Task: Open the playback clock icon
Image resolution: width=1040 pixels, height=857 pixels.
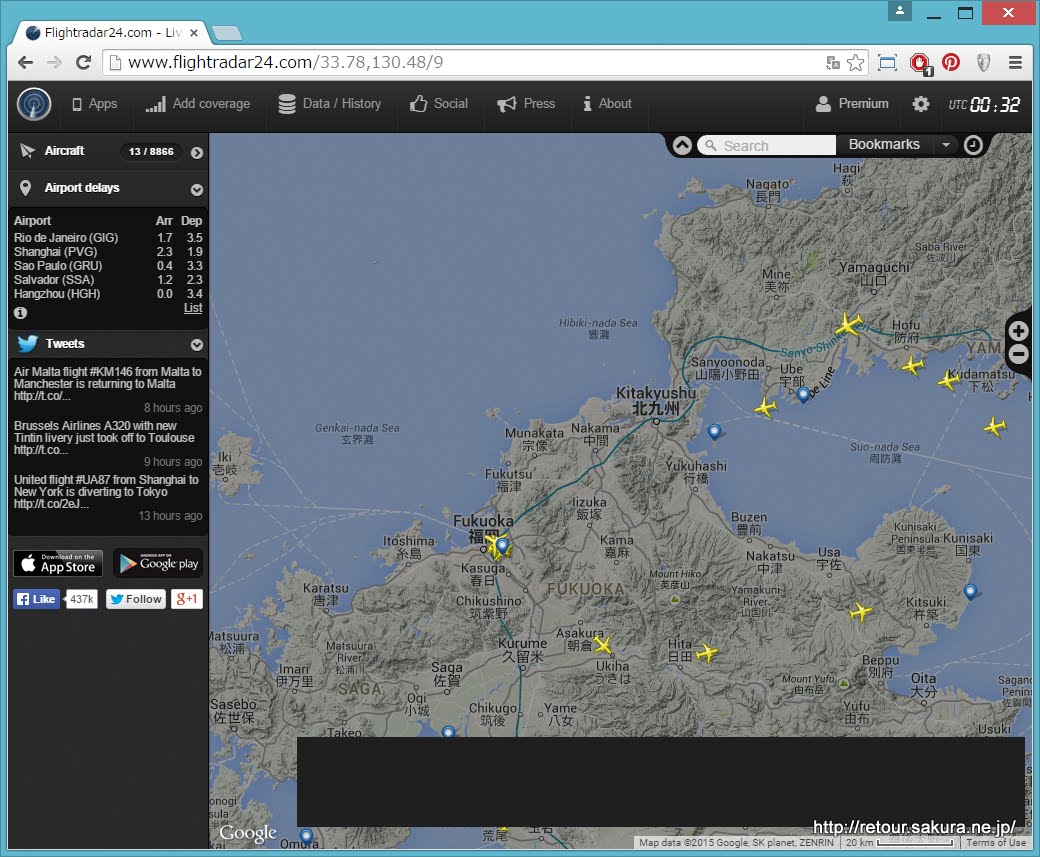Action: [x=973, y=145]
